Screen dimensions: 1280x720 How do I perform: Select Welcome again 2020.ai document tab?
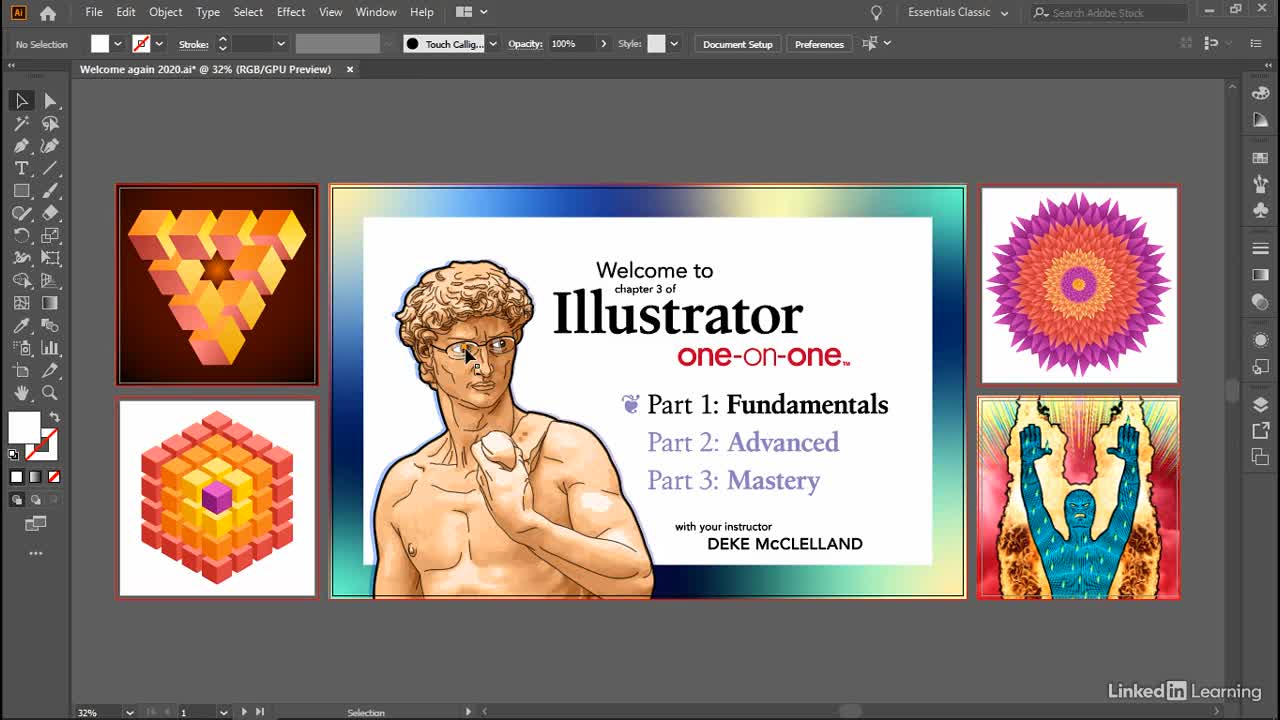point(205,69)
